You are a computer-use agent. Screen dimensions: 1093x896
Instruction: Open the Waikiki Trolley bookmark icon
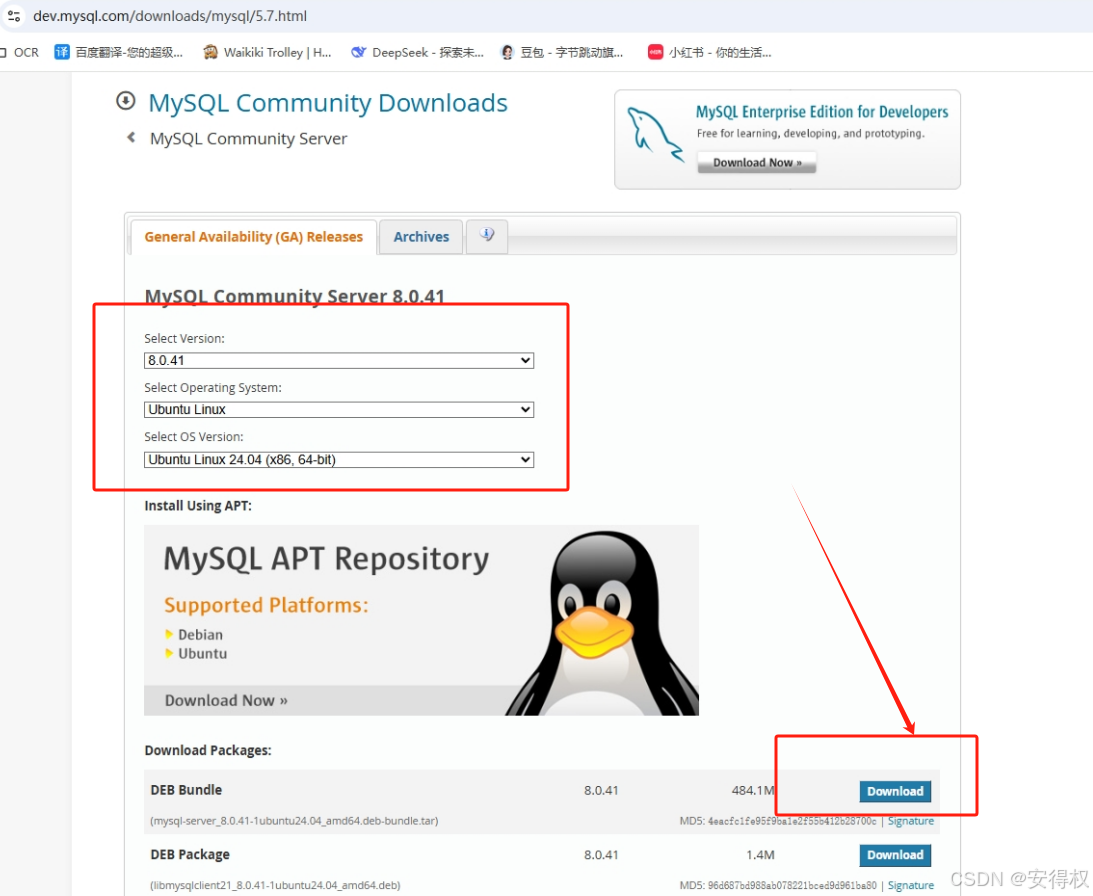[210, 52]
